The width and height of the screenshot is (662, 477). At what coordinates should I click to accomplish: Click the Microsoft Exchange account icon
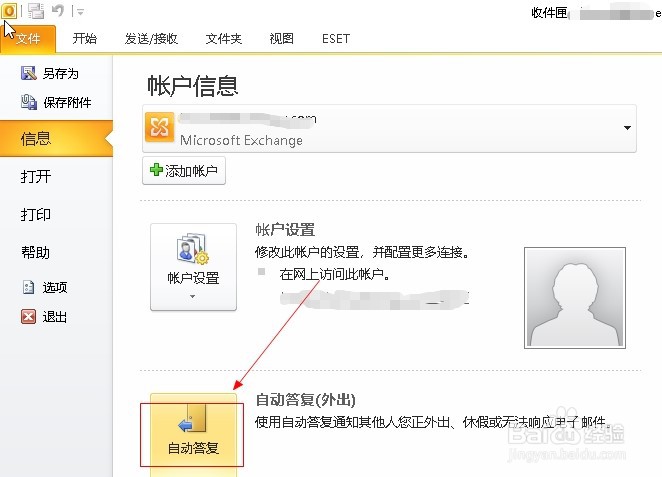tap(159, 127)
